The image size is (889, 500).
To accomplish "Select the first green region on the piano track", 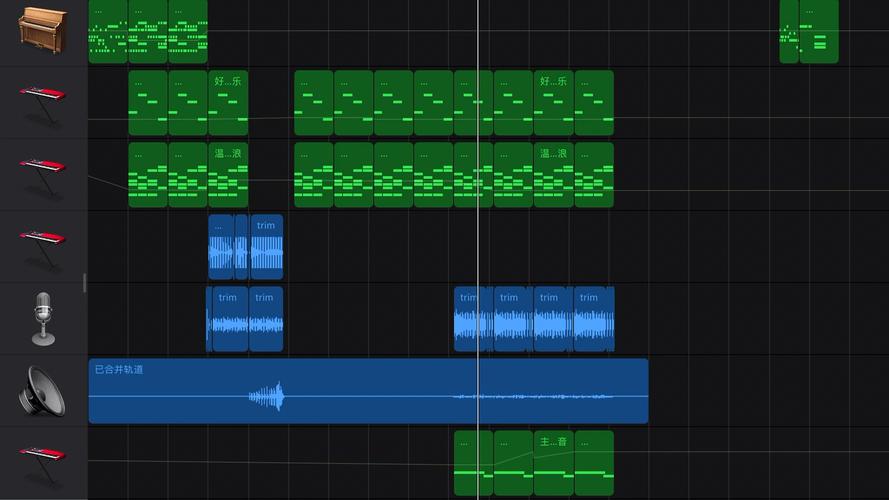I will (x=108, y=31).
